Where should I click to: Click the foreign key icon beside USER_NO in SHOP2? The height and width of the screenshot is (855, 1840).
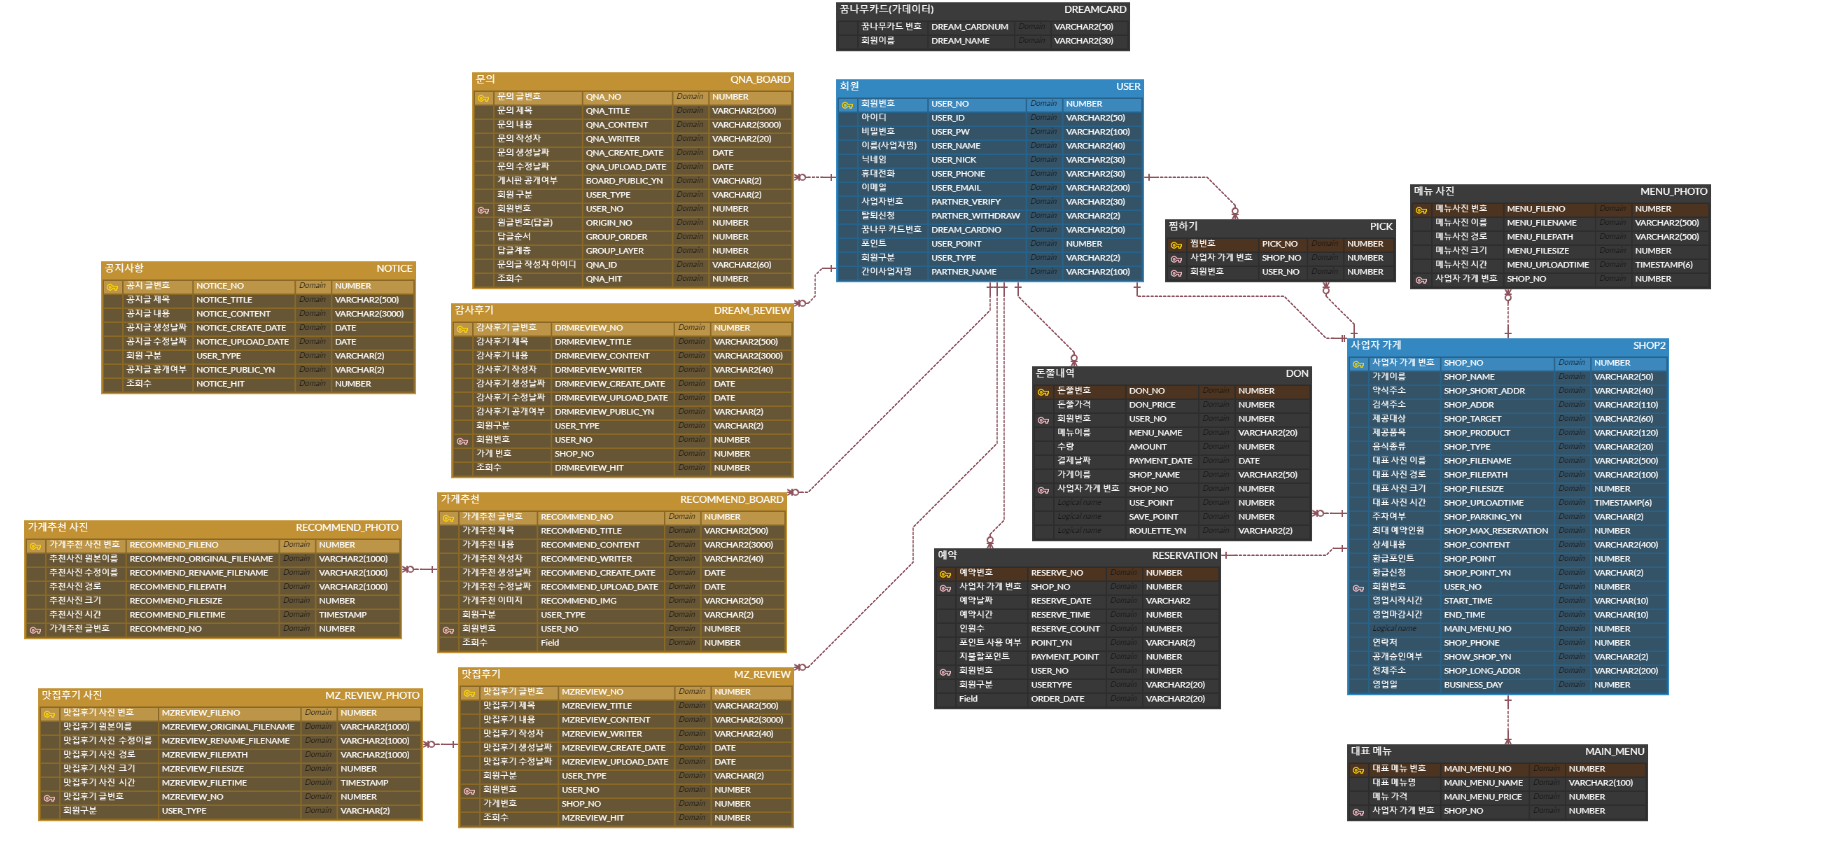coord(1358,588)
